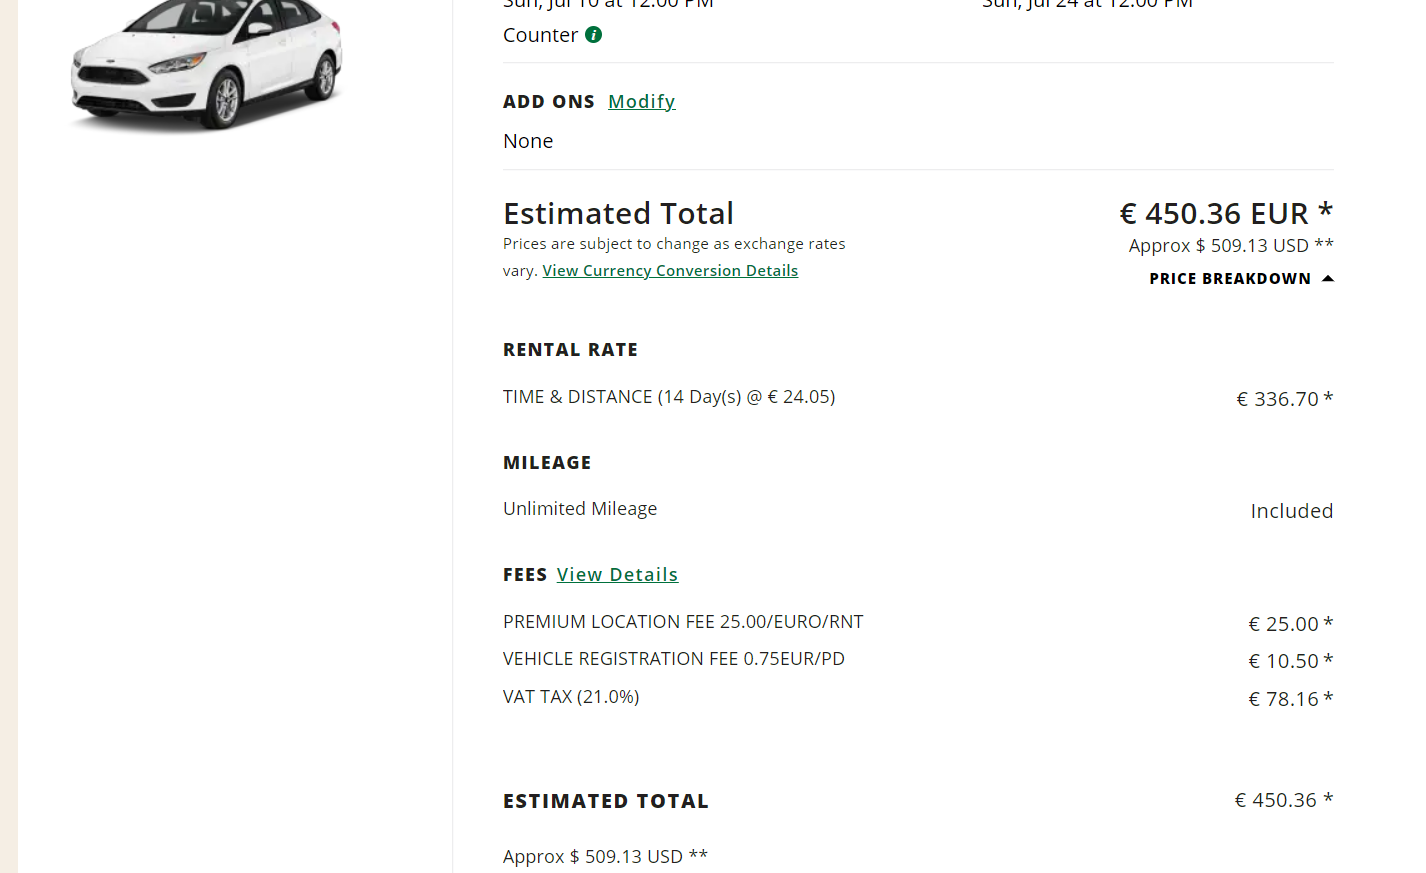
Task: Click the Unlimited Mileage text
Action: 580,509
